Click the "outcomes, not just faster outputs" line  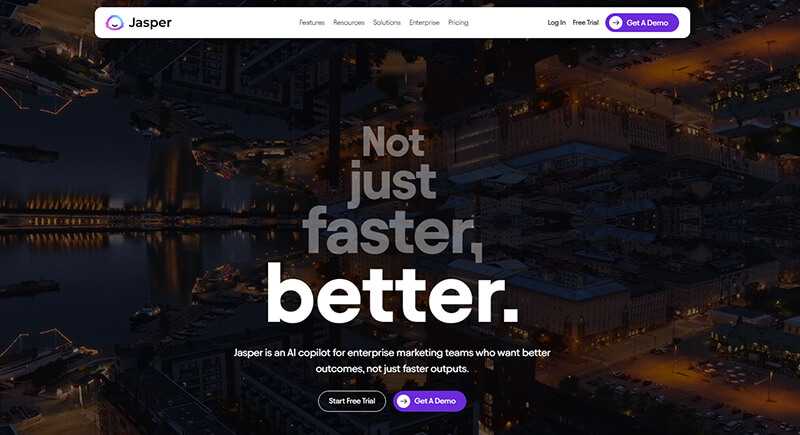pos(392,369)
